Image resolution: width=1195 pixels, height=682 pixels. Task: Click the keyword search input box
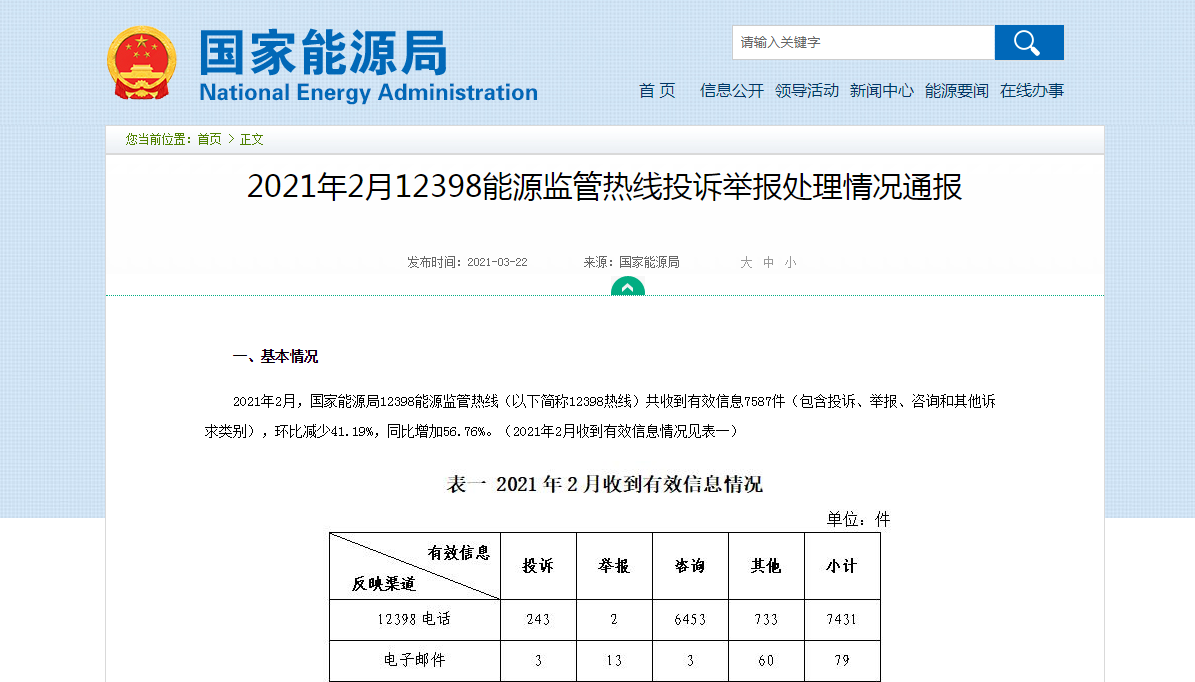[860, 42]
